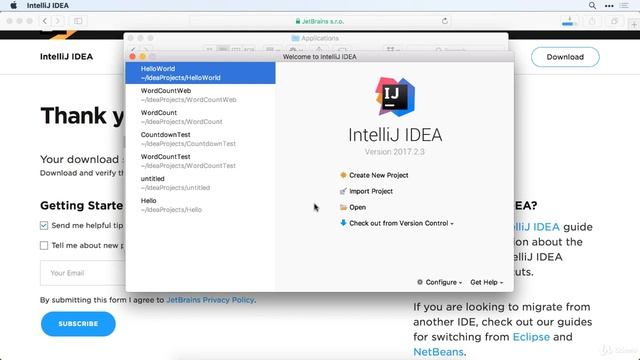
Task: Click the Download button on the web page
Action: pos(565,57)
